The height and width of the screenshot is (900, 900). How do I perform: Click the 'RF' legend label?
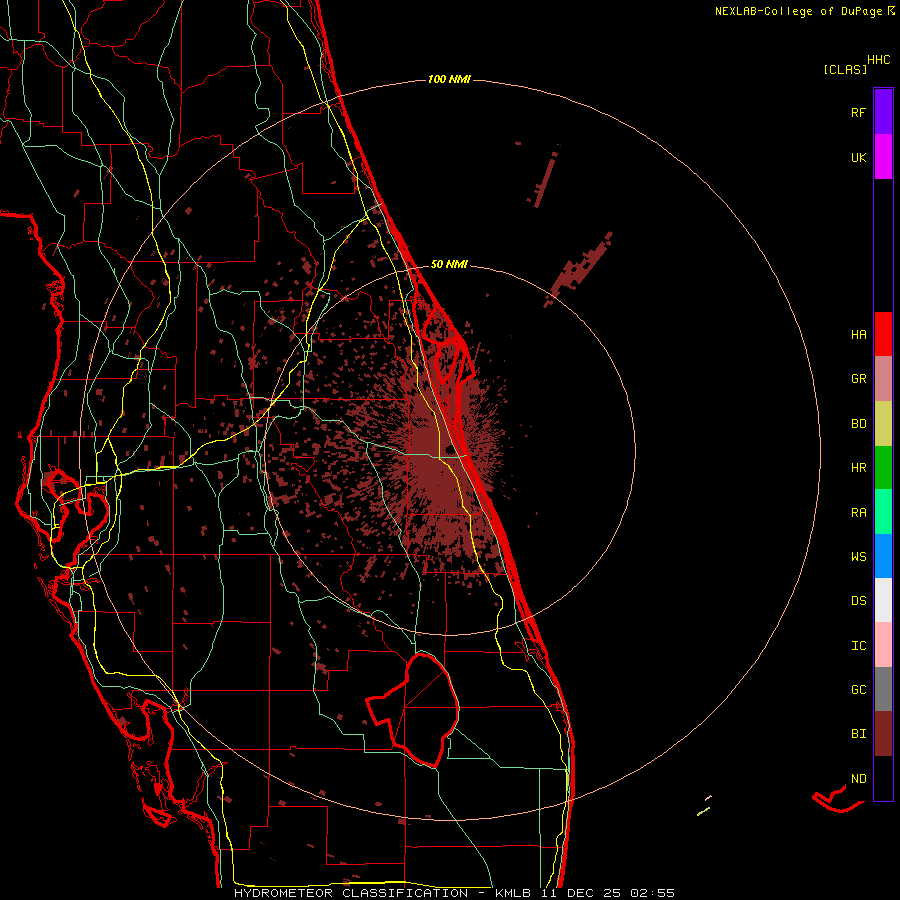tap(858, 112)
